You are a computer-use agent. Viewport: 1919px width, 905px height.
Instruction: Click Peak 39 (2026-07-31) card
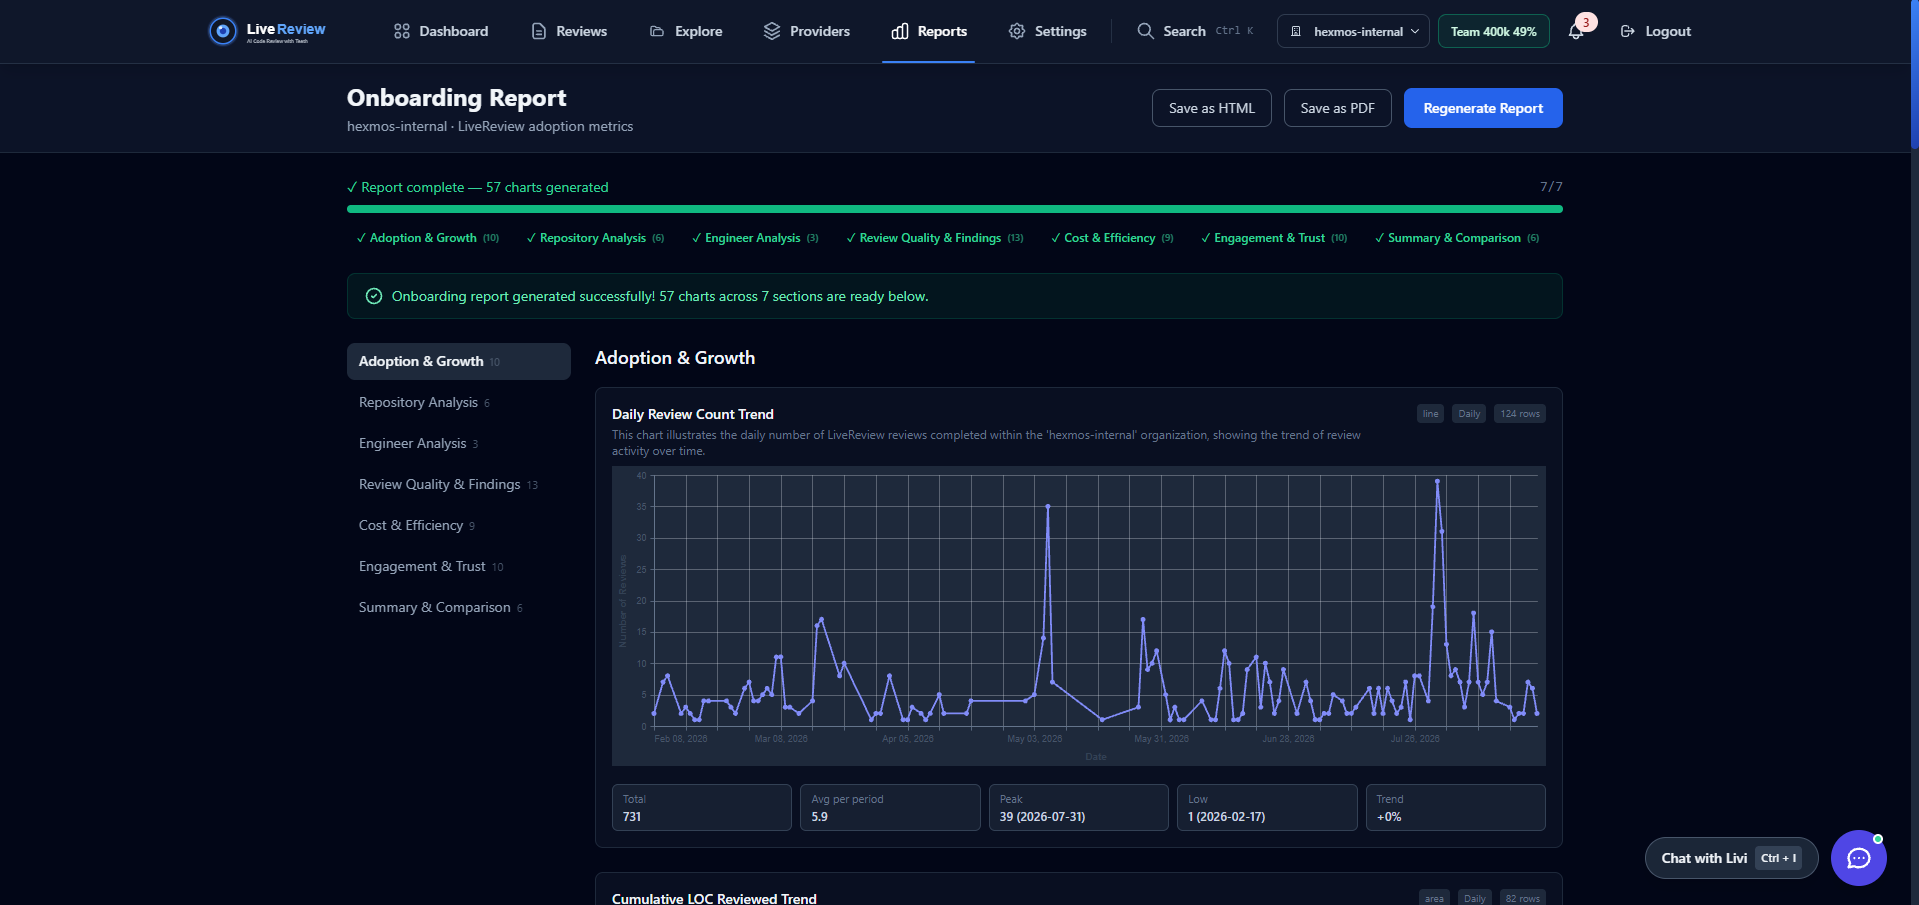tap(1079, 808)
